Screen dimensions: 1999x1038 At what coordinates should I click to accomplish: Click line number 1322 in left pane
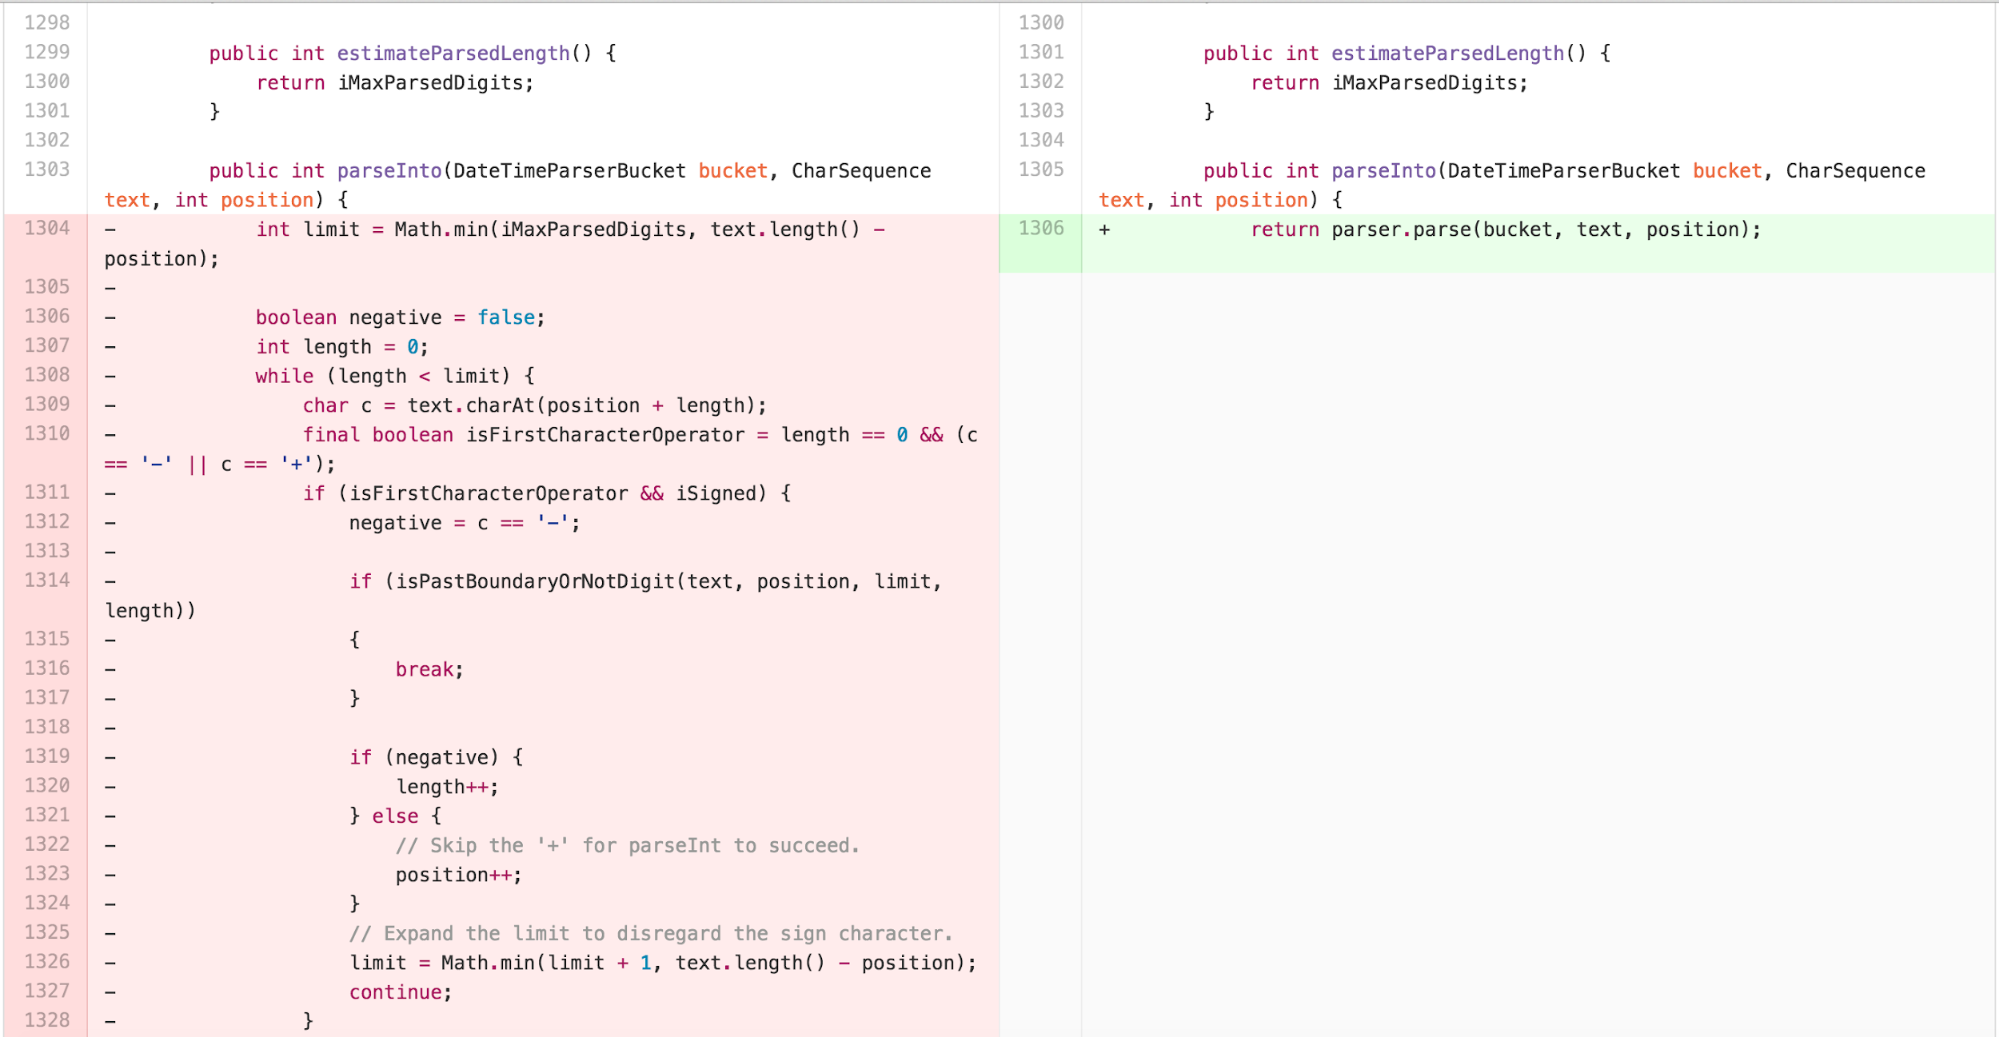click(x=47, y=844)
